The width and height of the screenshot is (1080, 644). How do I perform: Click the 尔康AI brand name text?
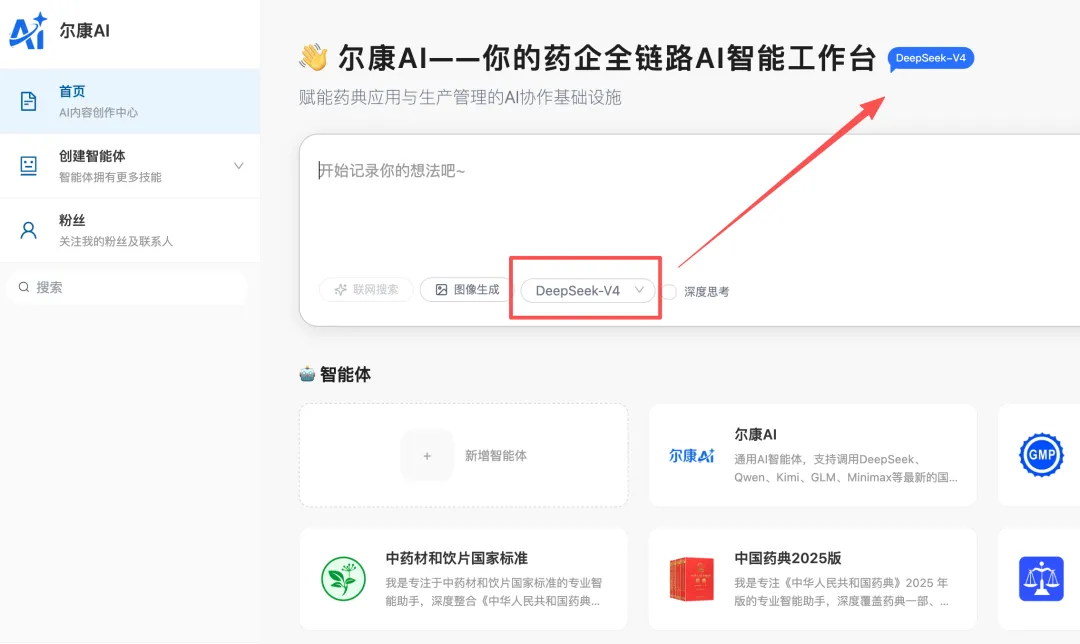84,31
